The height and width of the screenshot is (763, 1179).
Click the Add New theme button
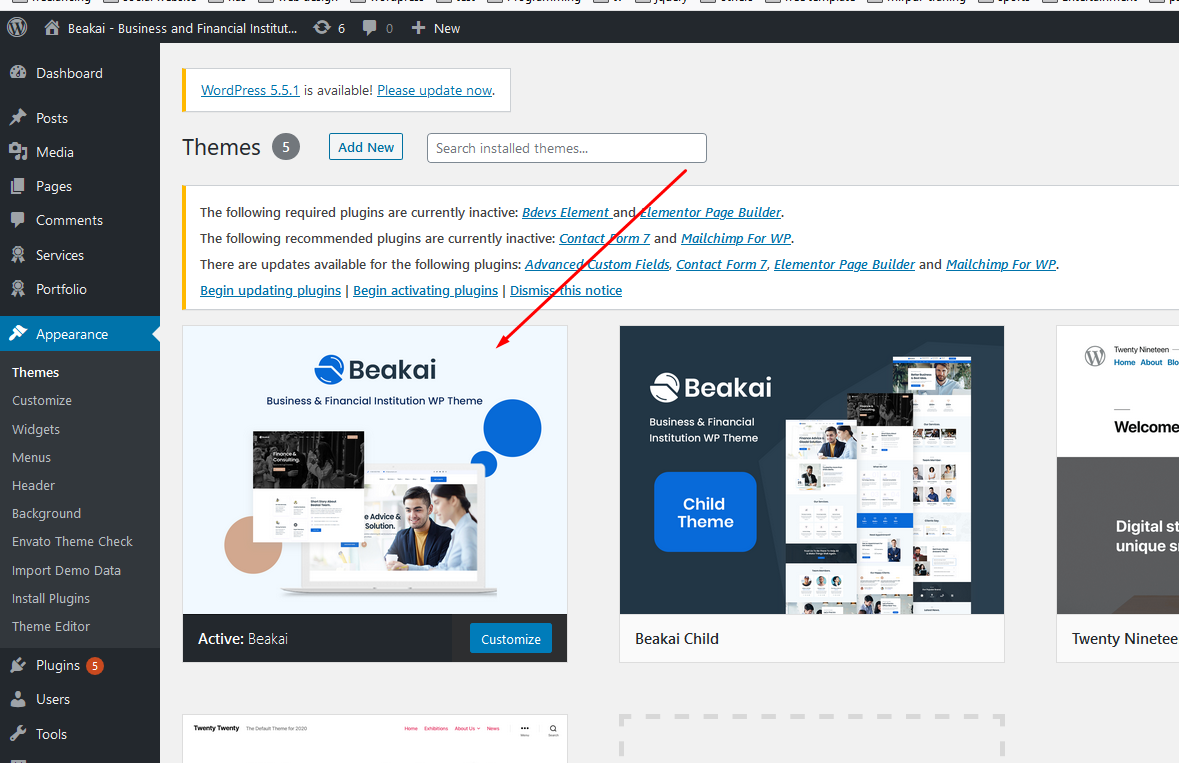(x=366, y=147)
